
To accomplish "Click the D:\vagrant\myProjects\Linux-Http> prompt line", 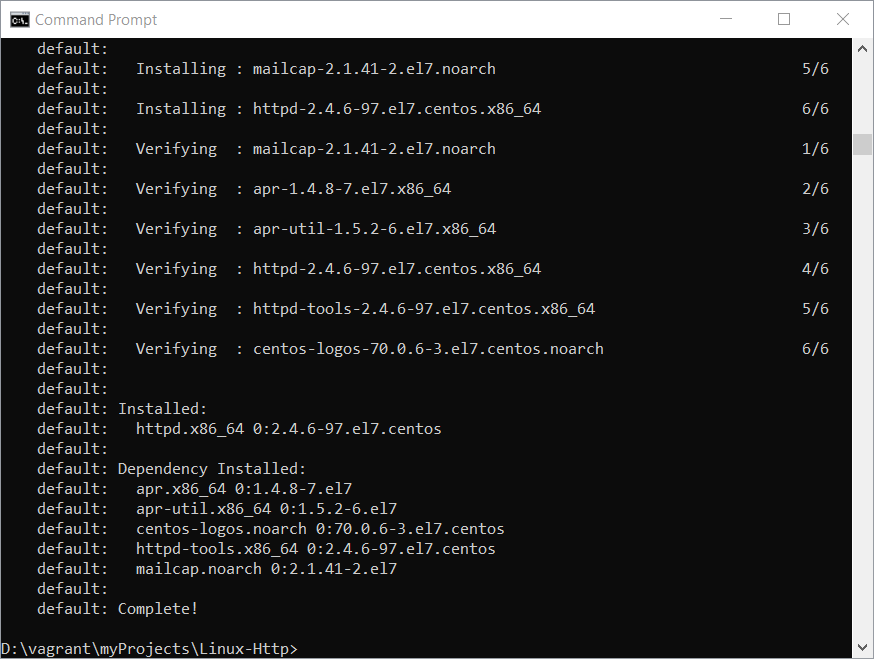I will 149,649.
